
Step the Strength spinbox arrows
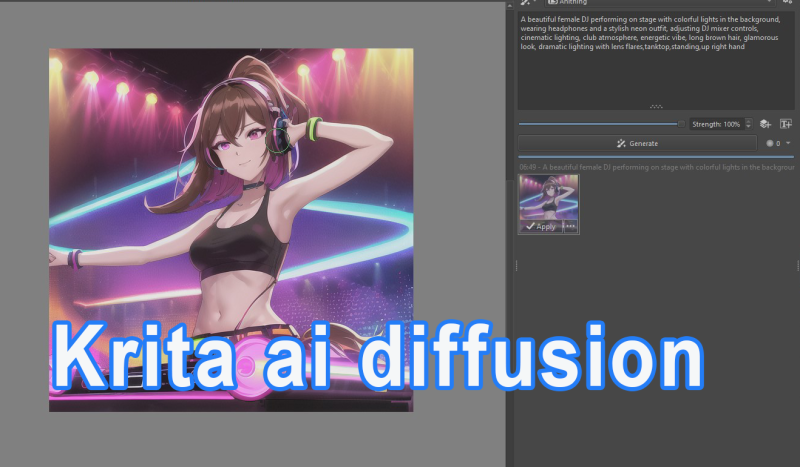point(748,124)
